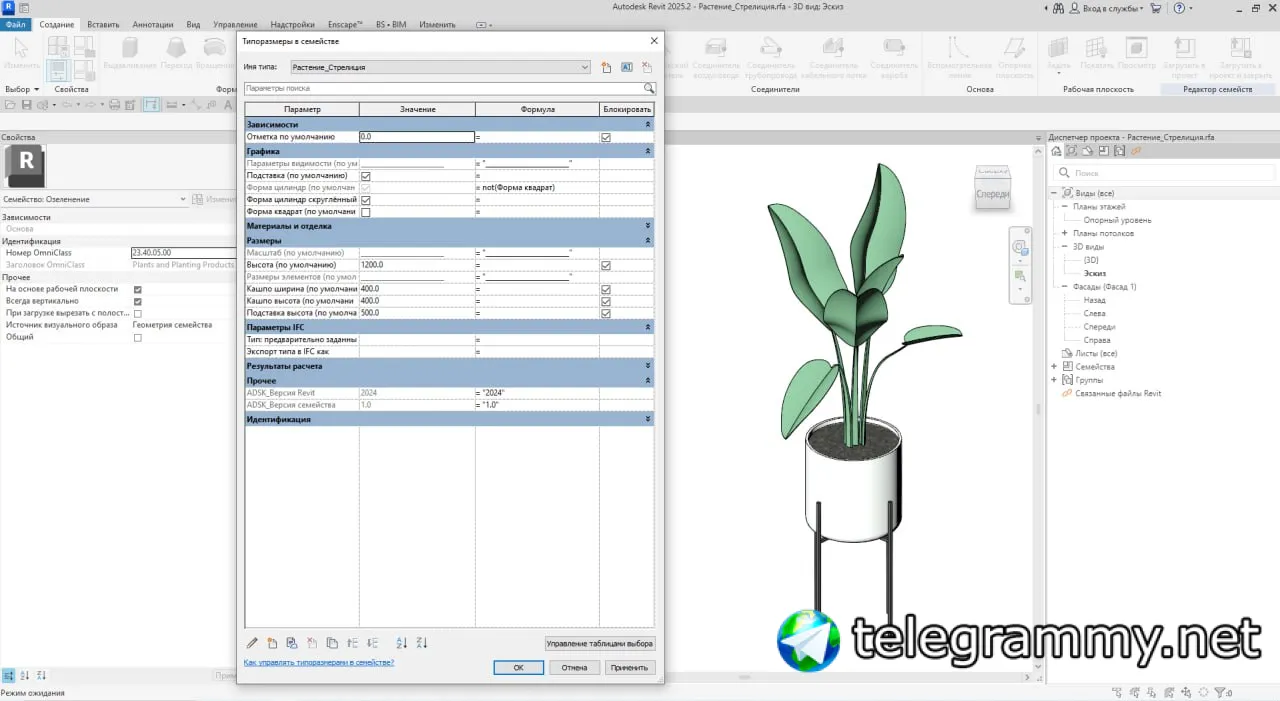Image resolution: width=1280 pixels, height=701 pixels.
Task: Check the Форма квадрат value box
Action: [x=365, y=212]
